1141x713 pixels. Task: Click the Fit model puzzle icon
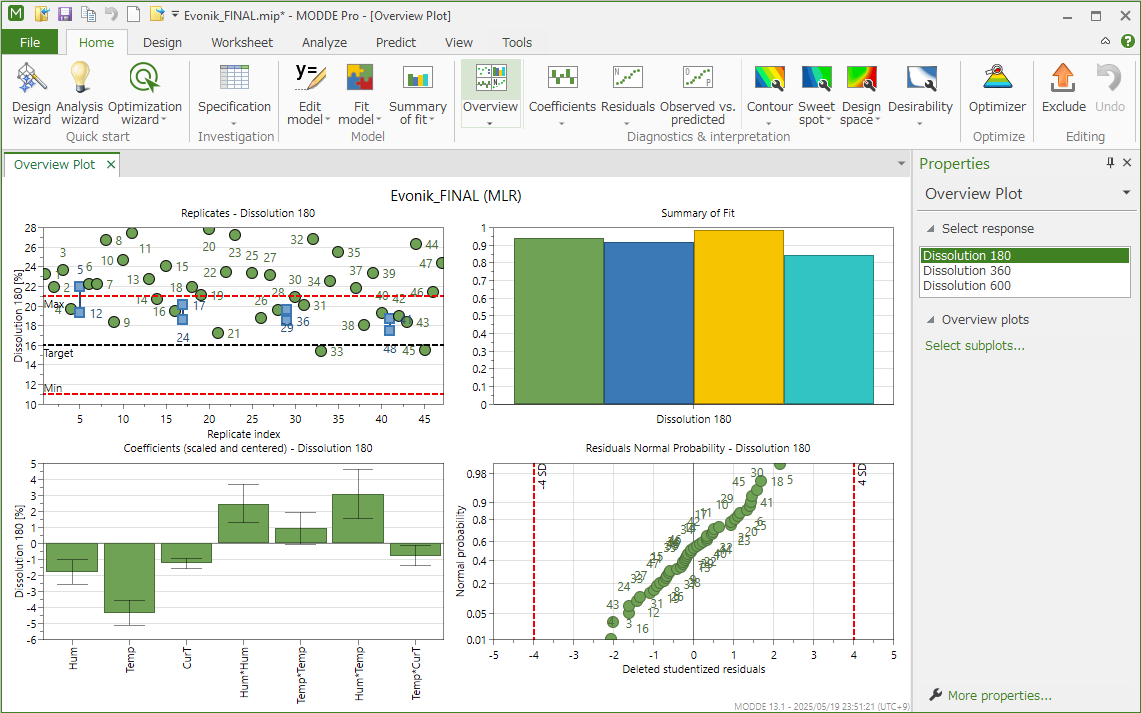pyautogui.click(x=359, y=78)
